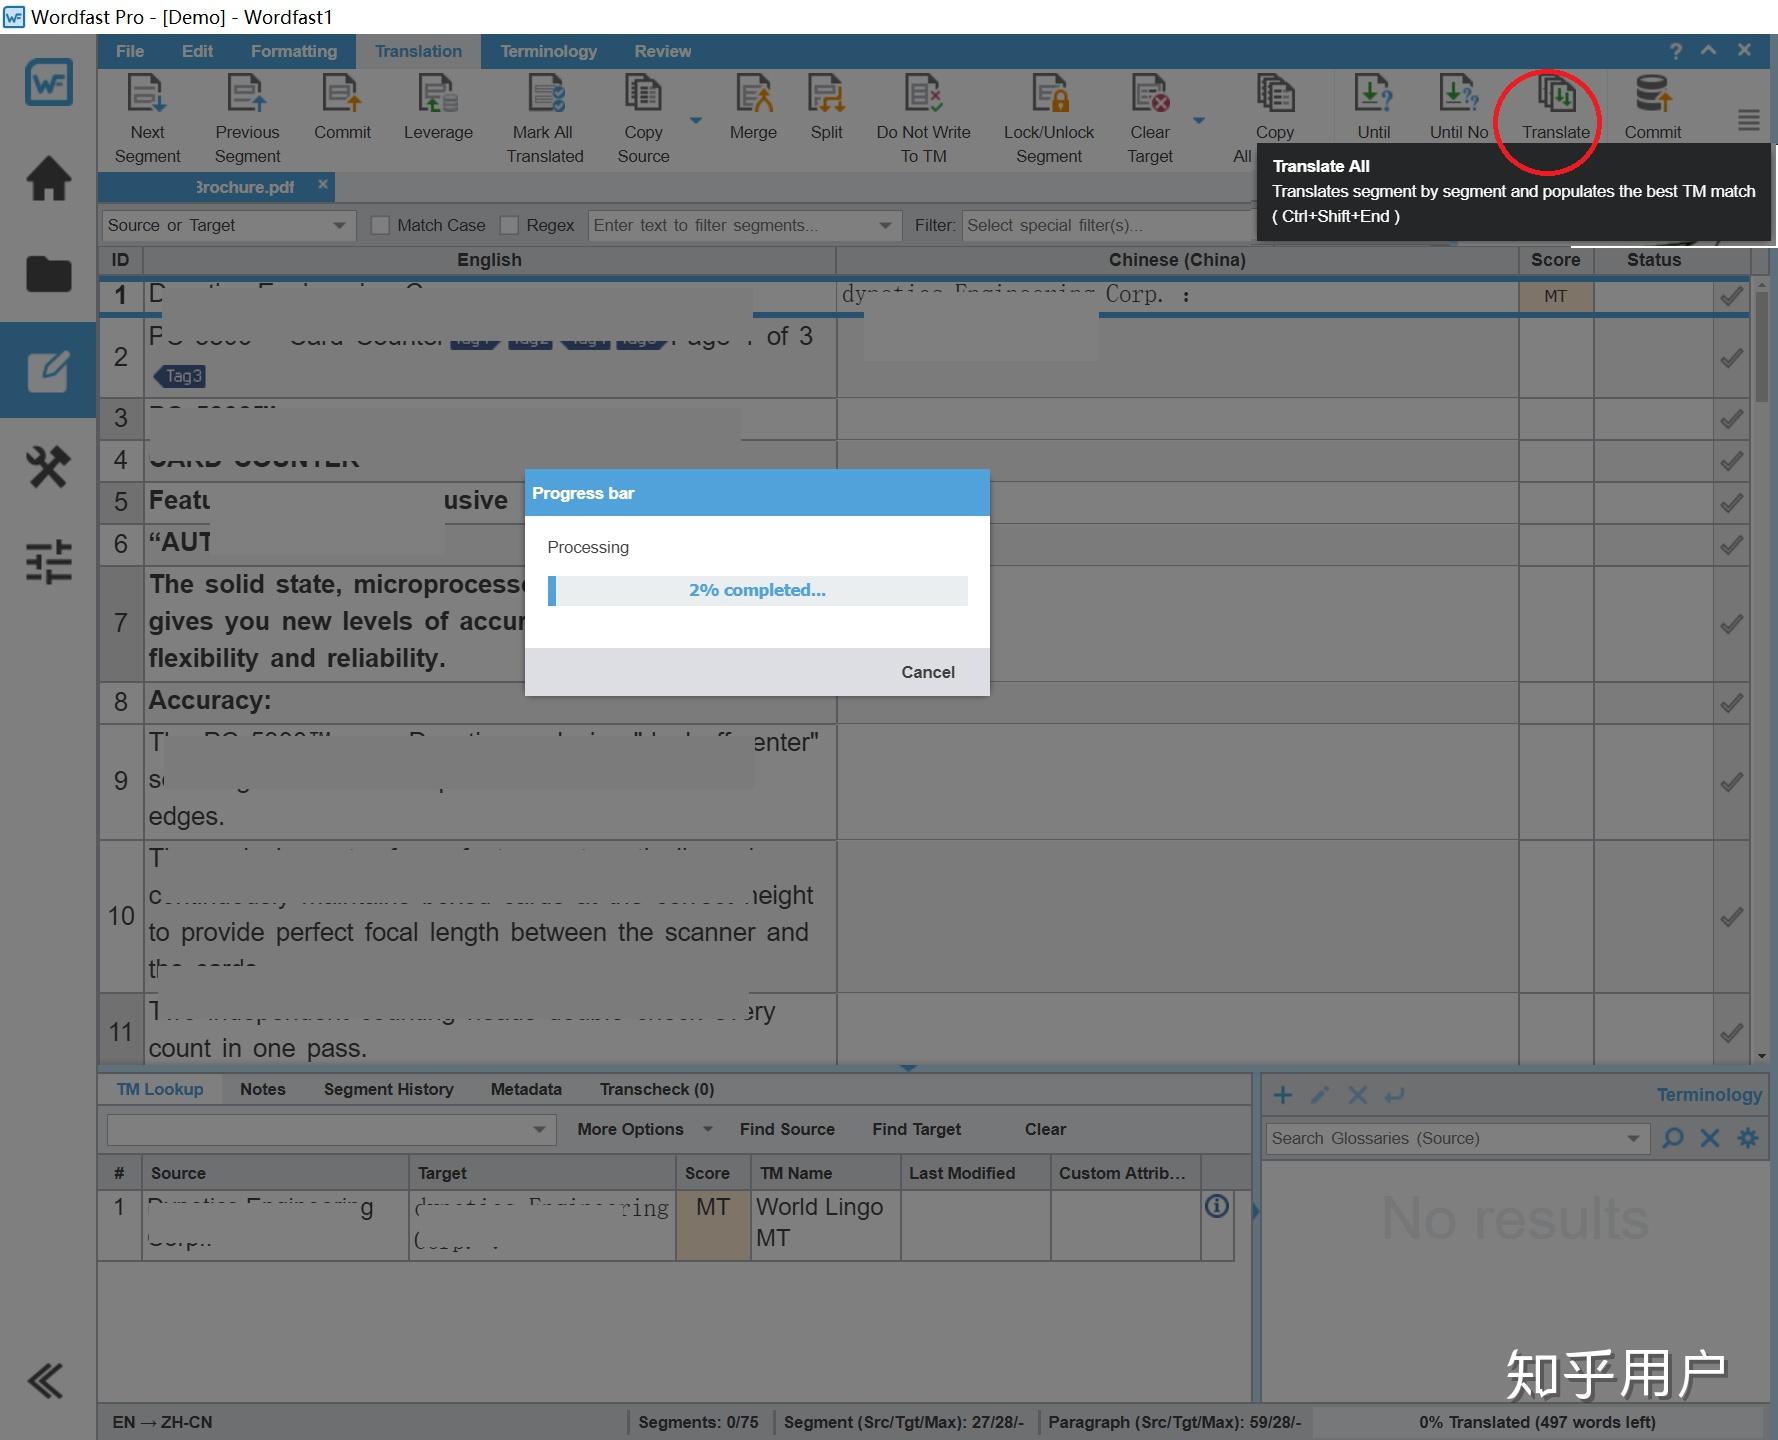1778x1440 pixels.
Task: Click the Translate Until icon
Action: [x=1374, y=93]
